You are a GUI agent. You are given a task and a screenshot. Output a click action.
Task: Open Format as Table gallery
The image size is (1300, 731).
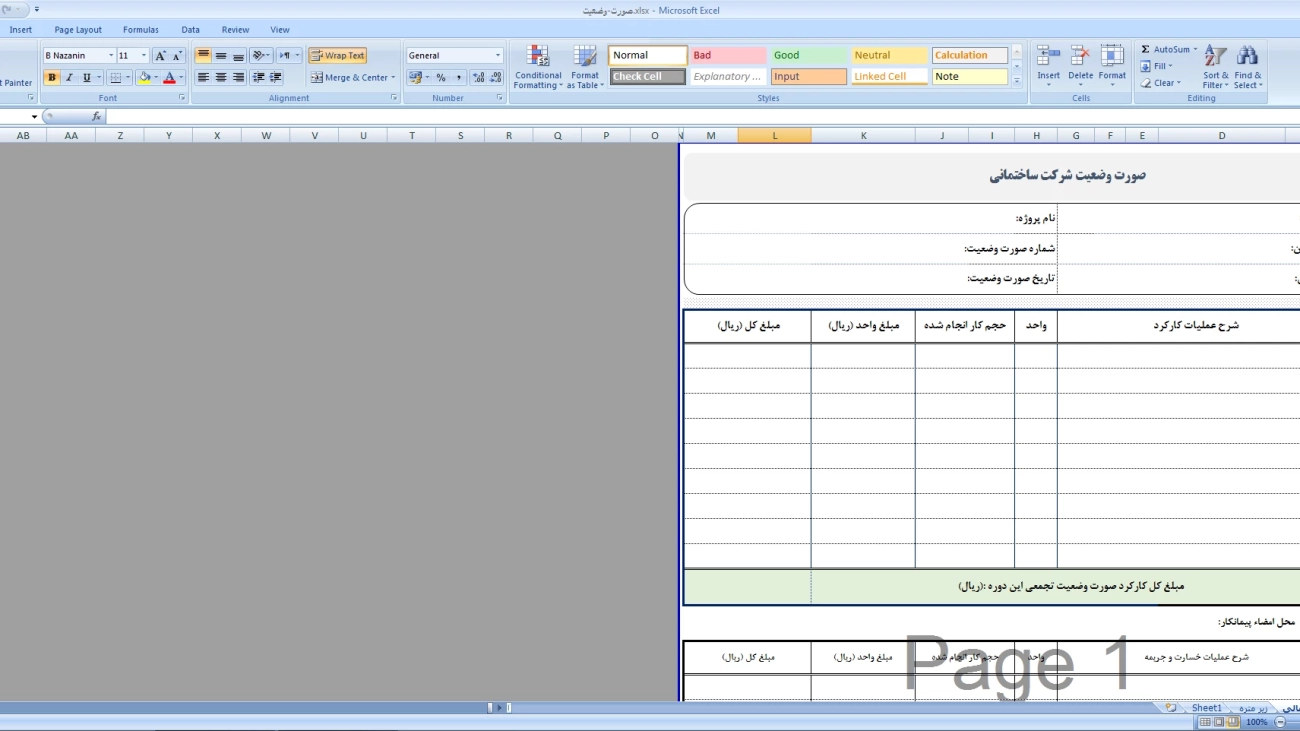point(585,67)
